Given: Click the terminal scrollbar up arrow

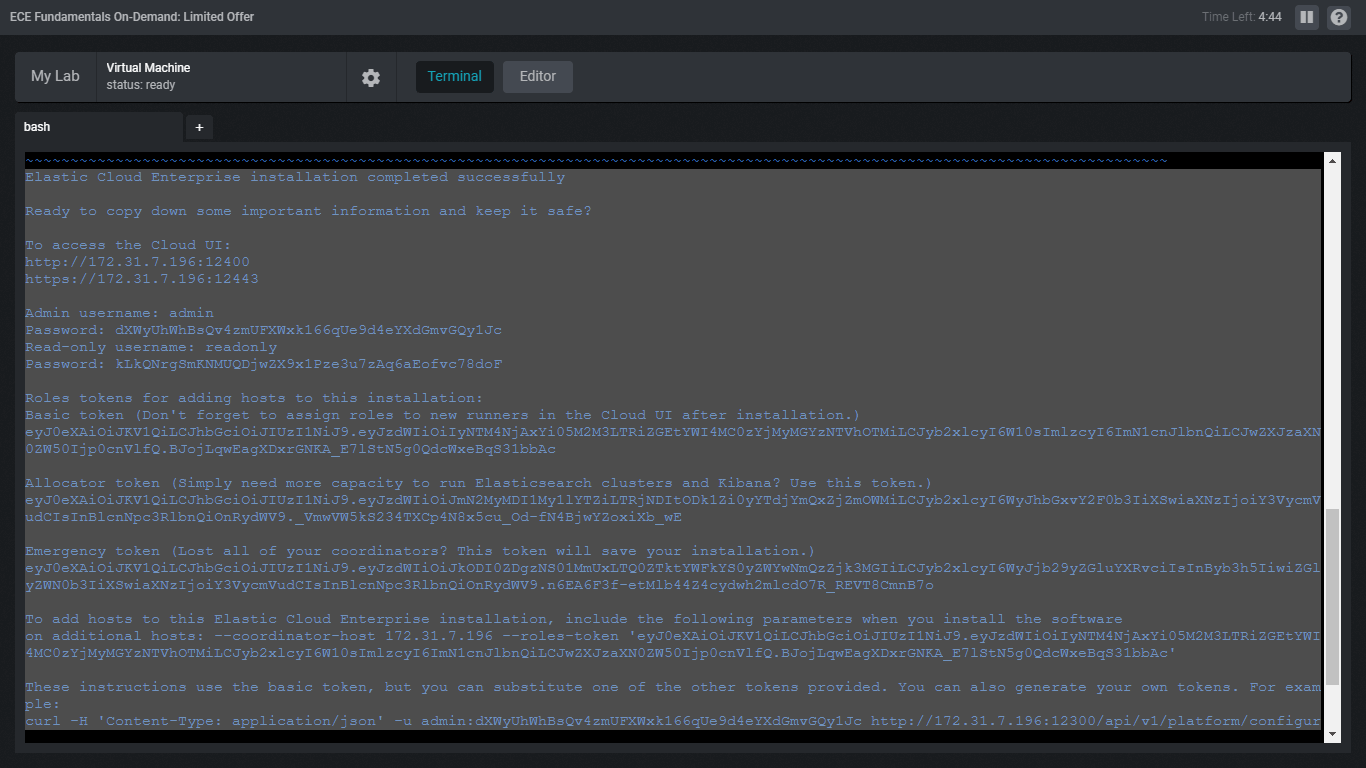Looking at the screenshot, I should (1331, 160).
